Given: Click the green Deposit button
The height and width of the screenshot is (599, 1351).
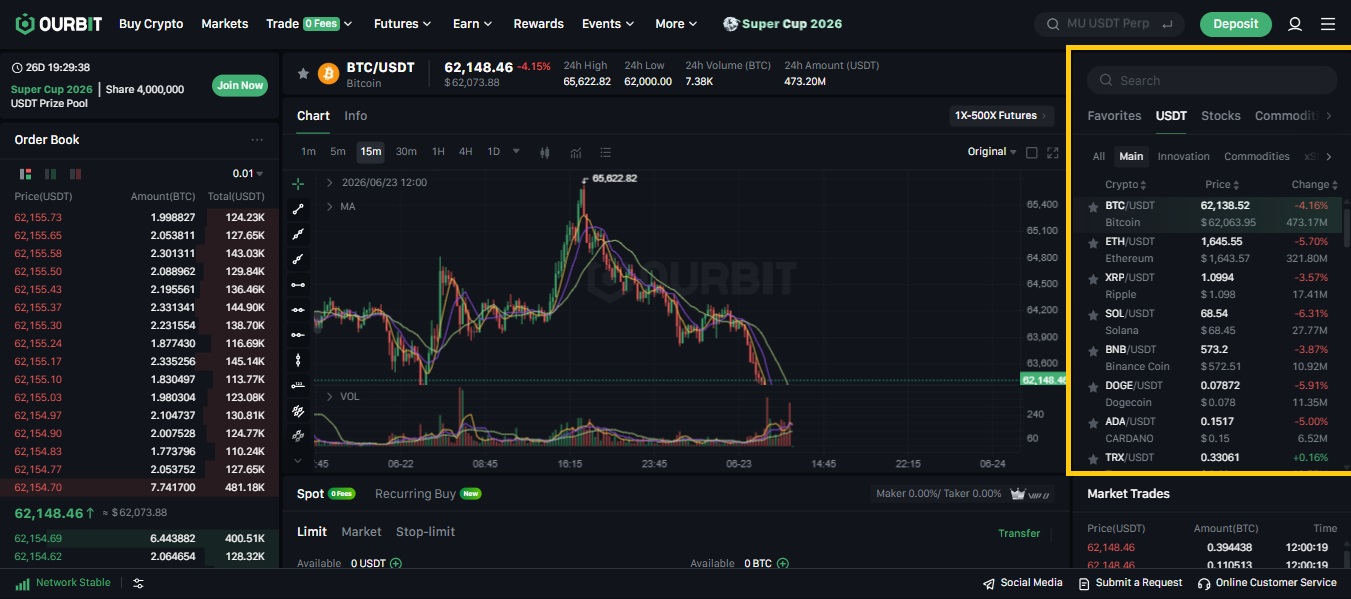Looking at the screenshot, I should (x=1235, y=24).
